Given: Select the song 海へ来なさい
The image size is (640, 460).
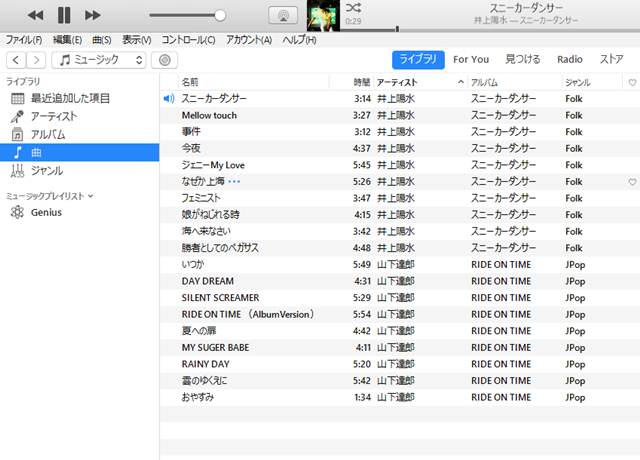Looking at the screenshot, I should (x=206, y=231).
